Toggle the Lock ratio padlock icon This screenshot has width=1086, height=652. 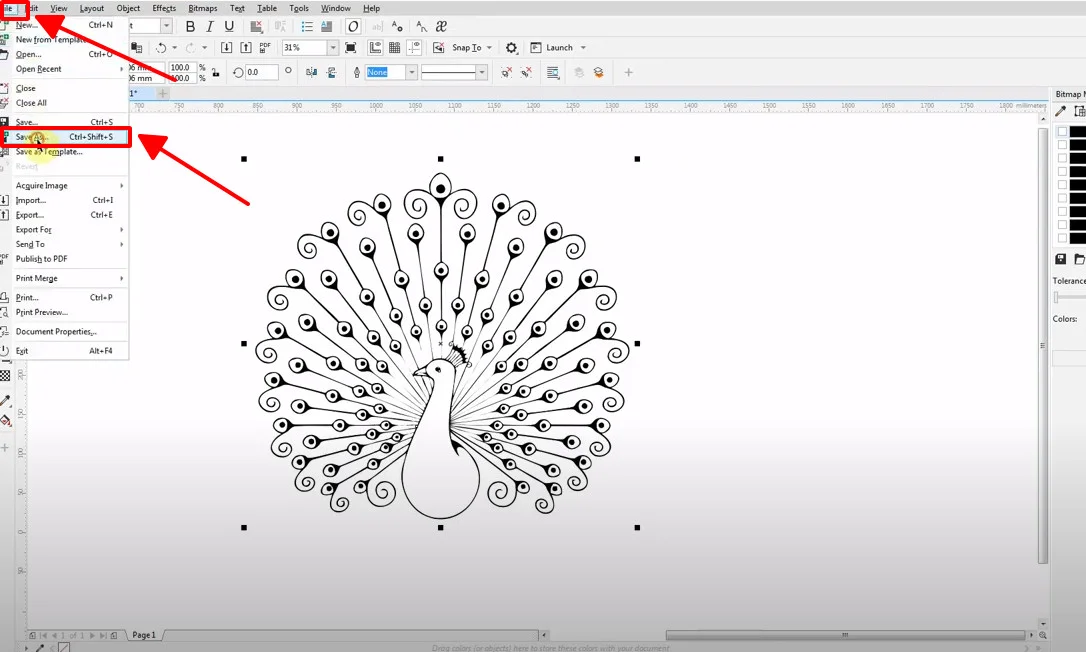click(215, 72)
